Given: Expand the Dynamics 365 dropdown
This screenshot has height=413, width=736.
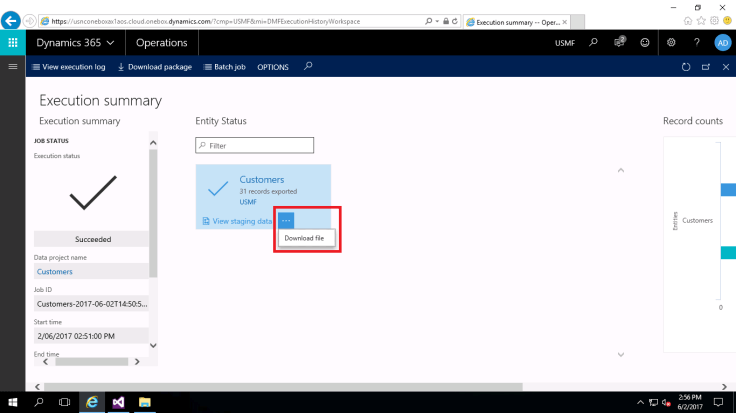Looking at the screenshot, I should (75, 43).
